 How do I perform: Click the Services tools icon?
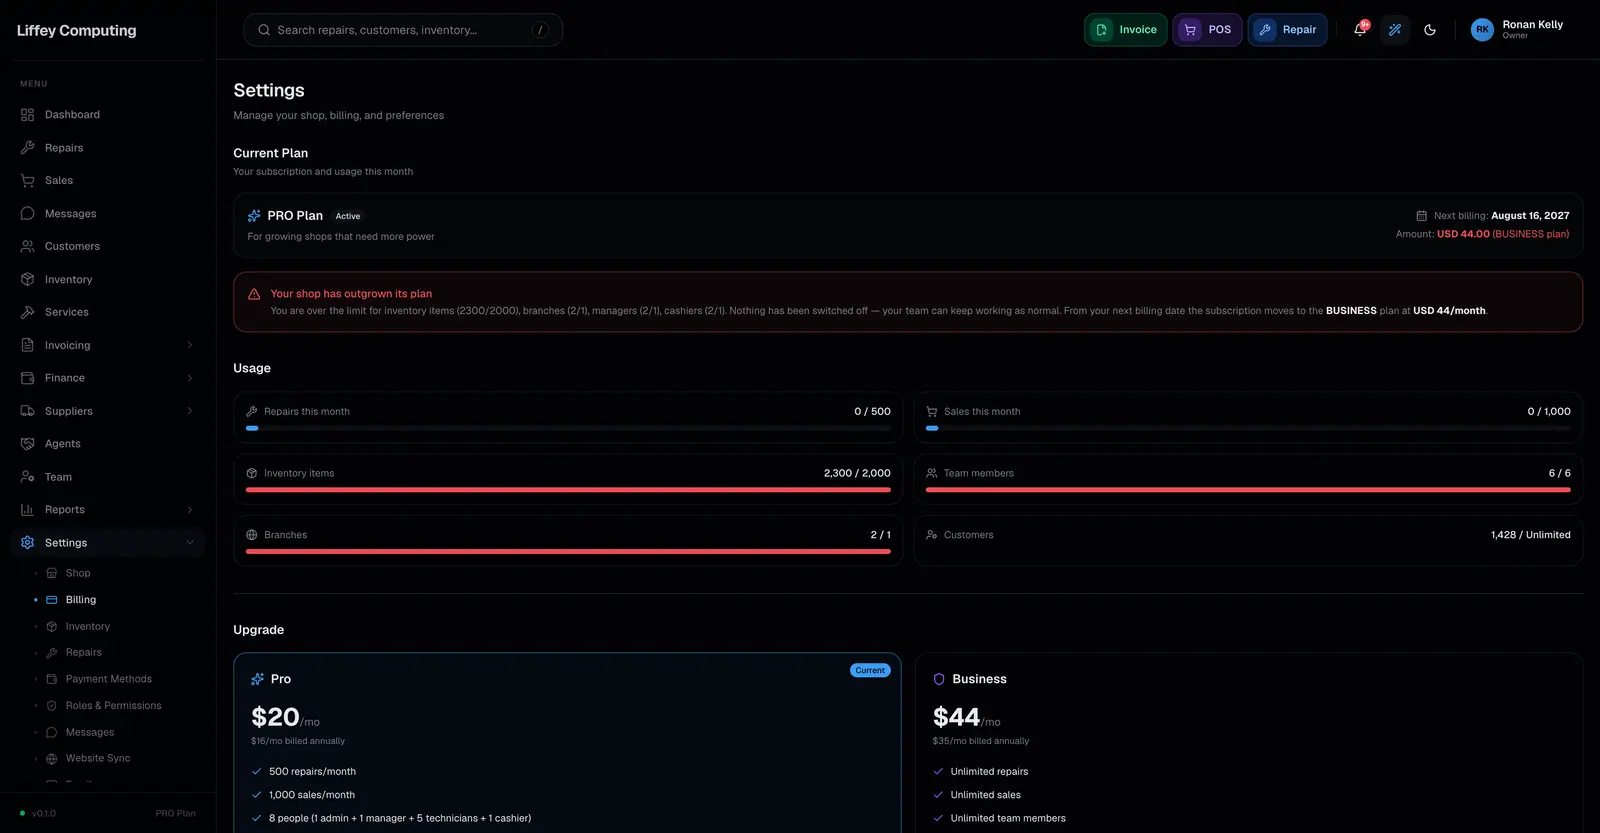tap(27, 312)
